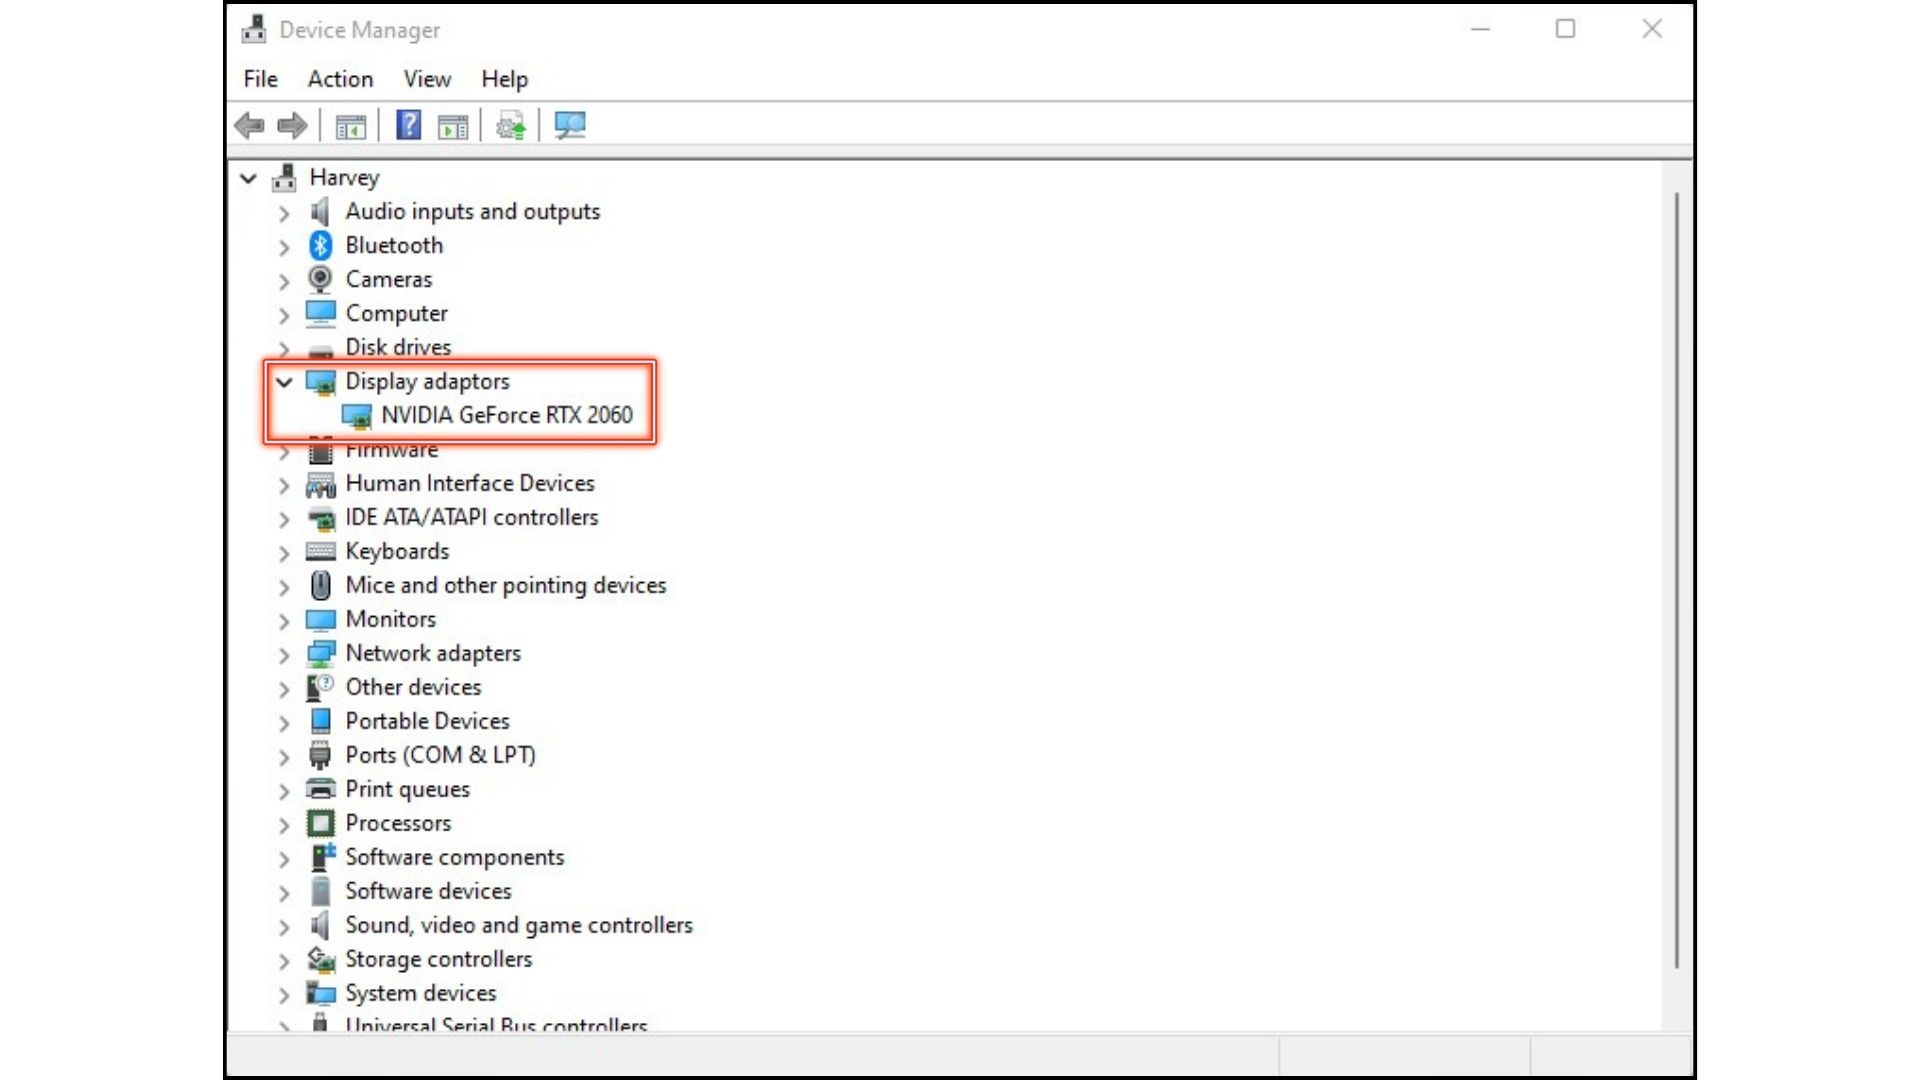The width and height of the screenshot is (1920, 1080).
Task: Select the Storage controllers label
Action: 438,959
